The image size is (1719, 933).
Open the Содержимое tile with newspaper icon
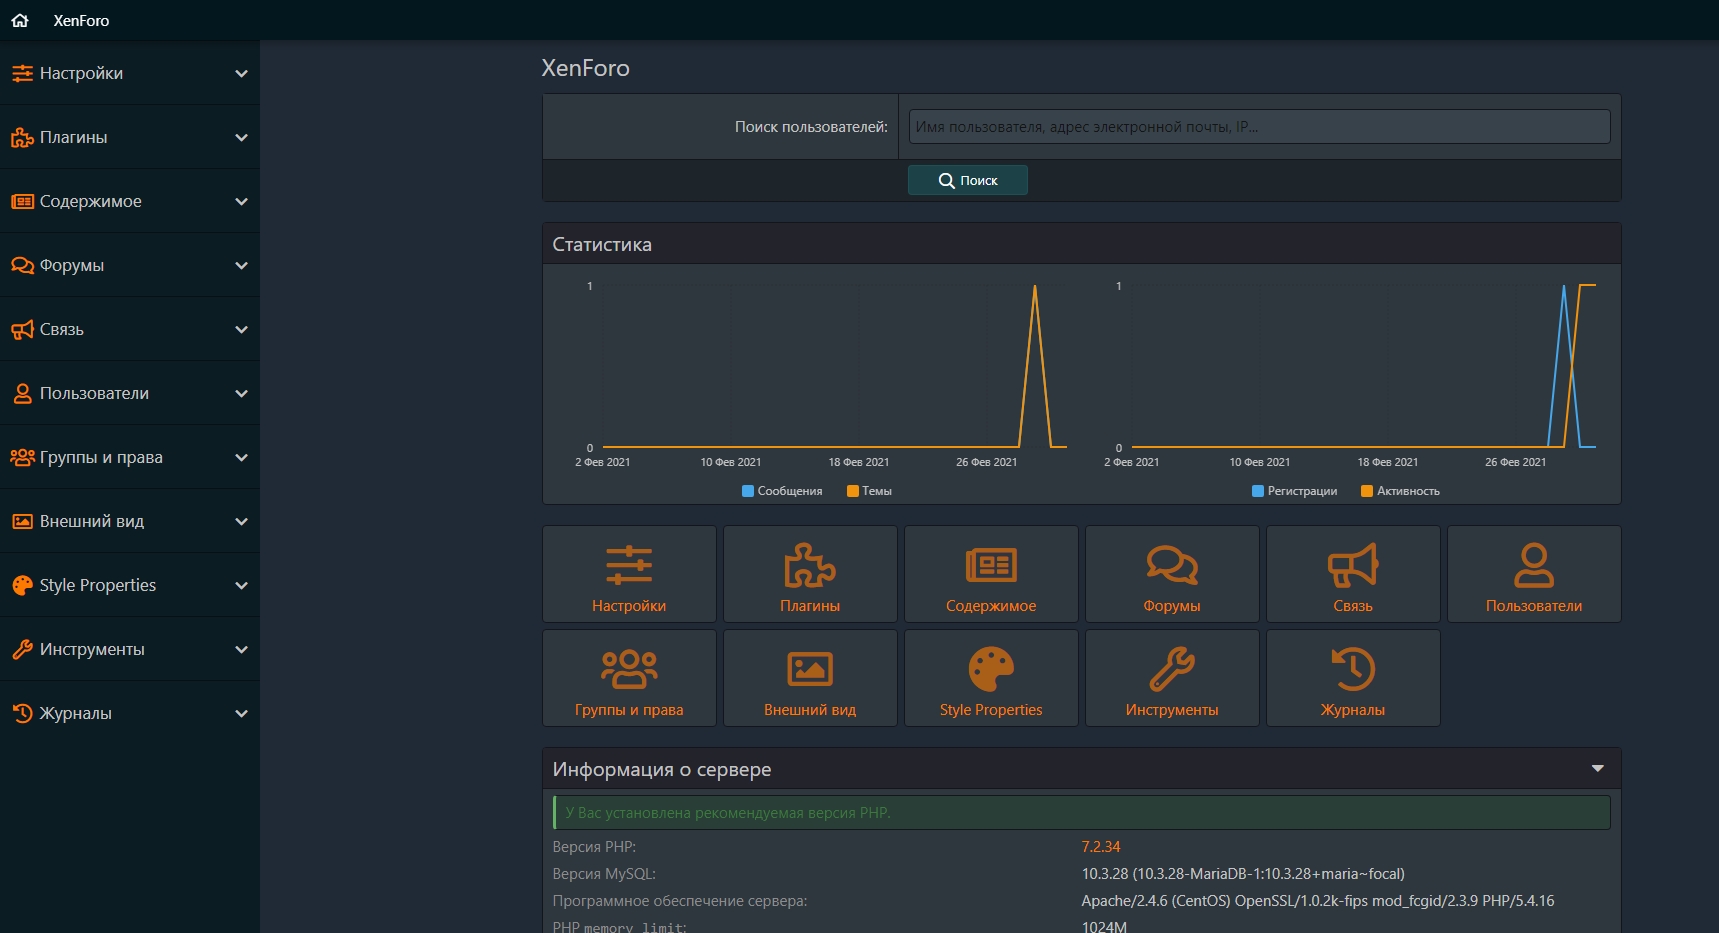pos(991,574)
